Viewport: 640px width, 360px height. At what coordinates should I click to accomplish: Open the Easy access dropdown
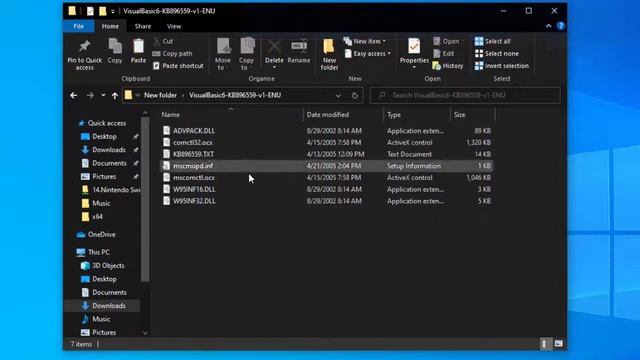[368, 53]
